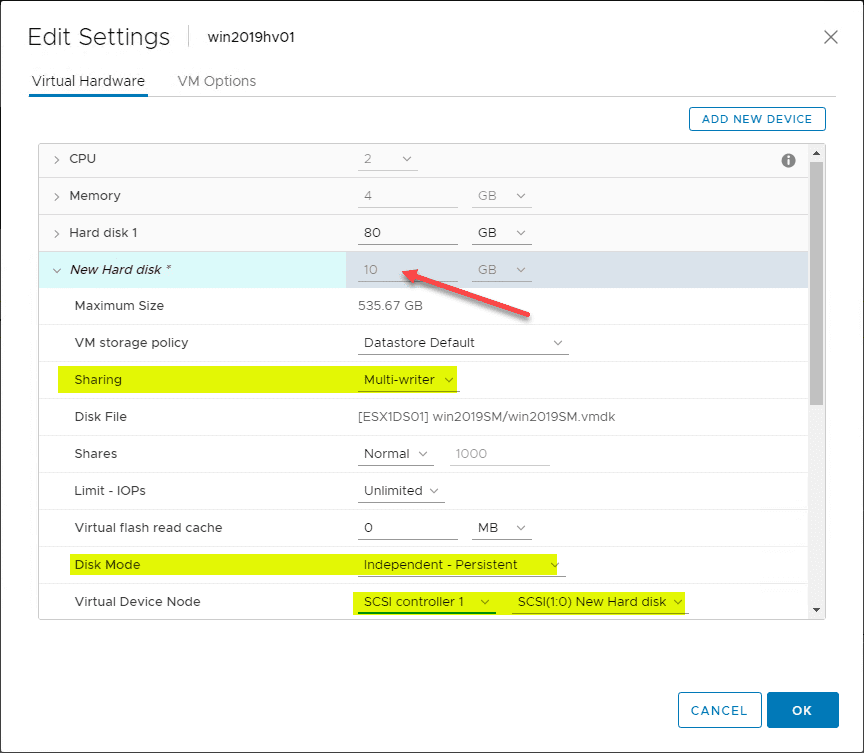Click OK to save the settings

[802, 710]
